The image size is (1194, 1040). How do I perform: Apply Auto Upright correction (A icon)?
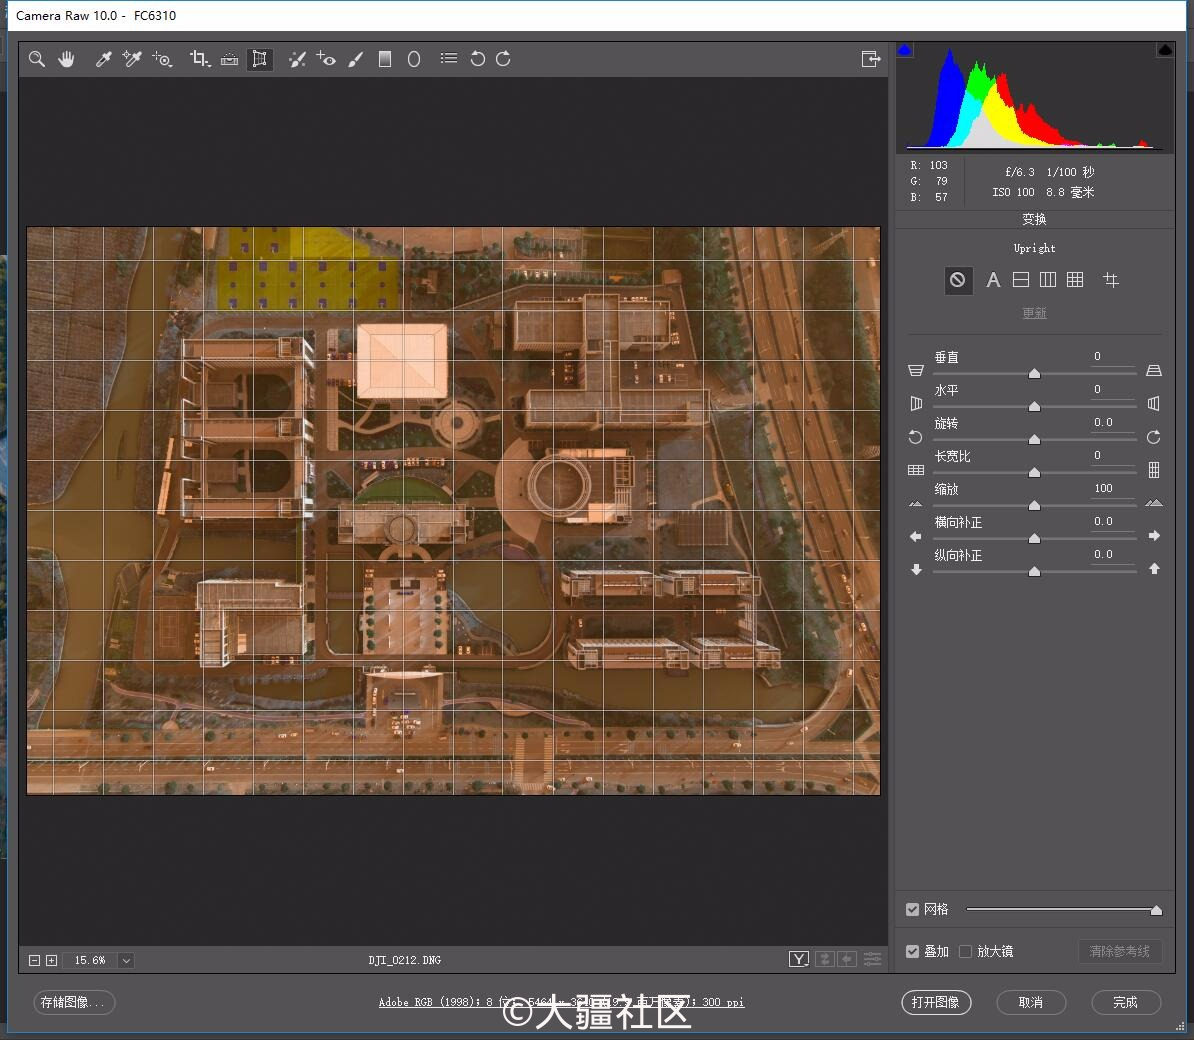pos(993,280)
